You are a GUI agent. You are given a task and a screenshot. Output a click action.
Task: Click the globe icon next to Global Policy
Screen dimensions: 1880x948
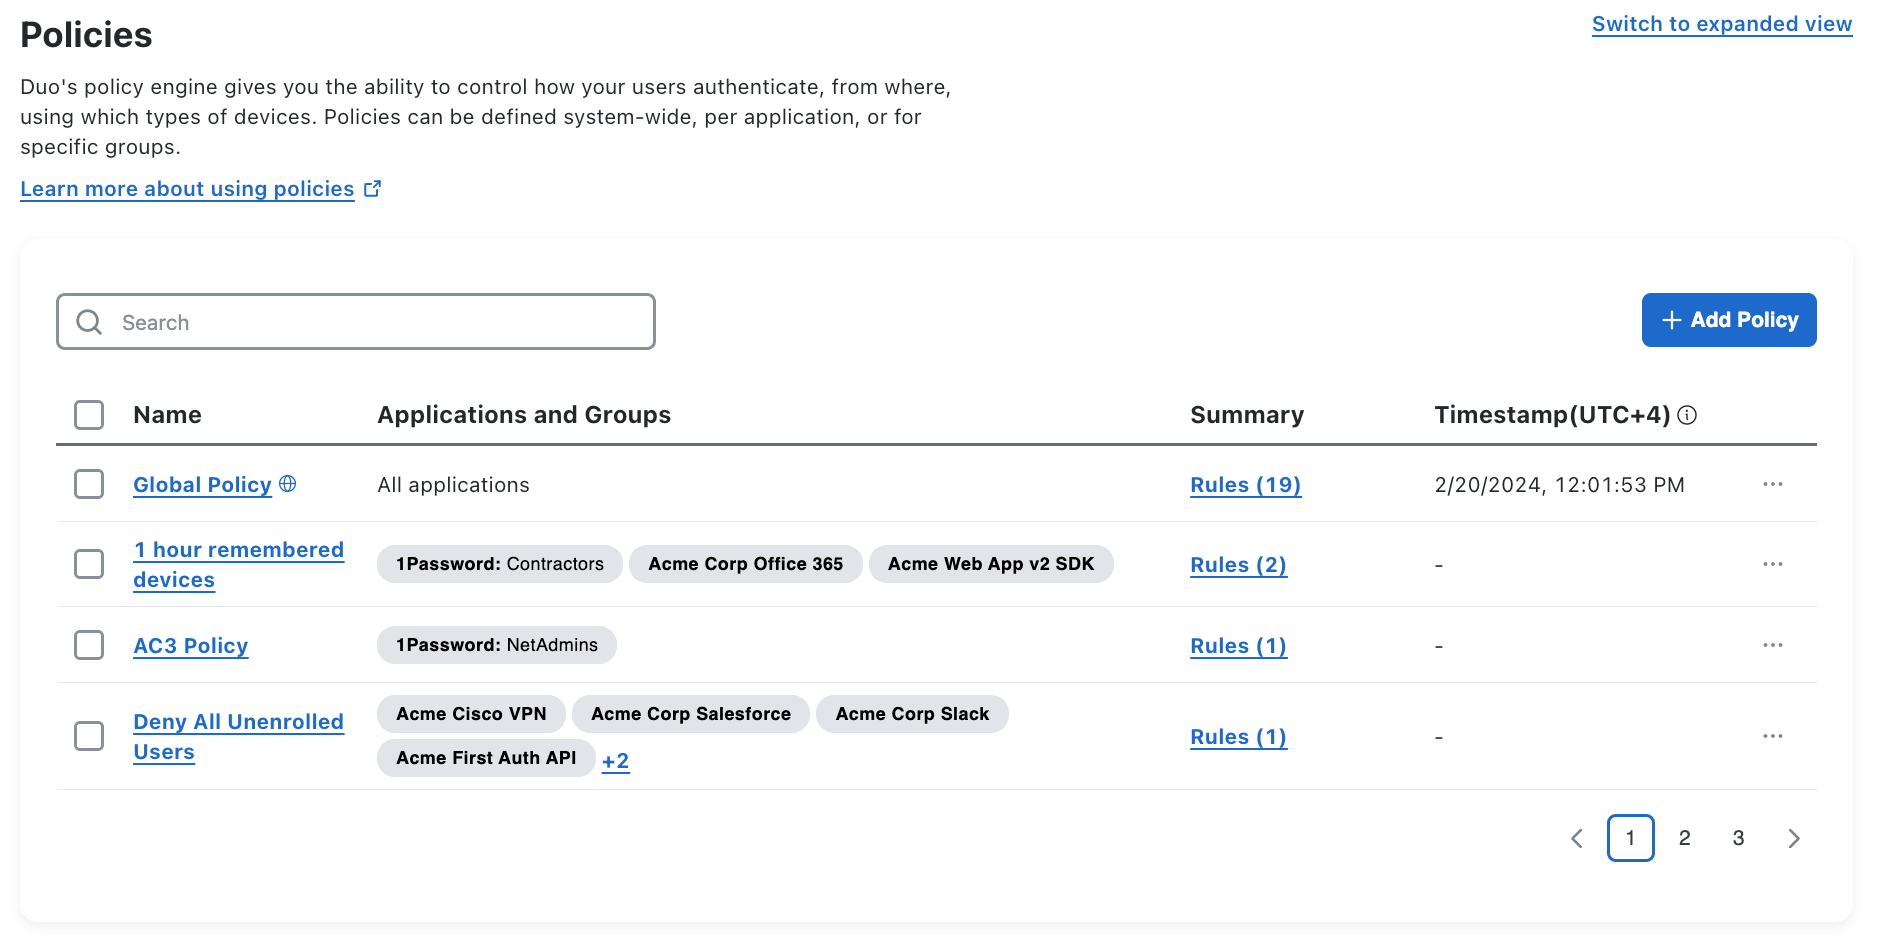click(x=288, y=484)
